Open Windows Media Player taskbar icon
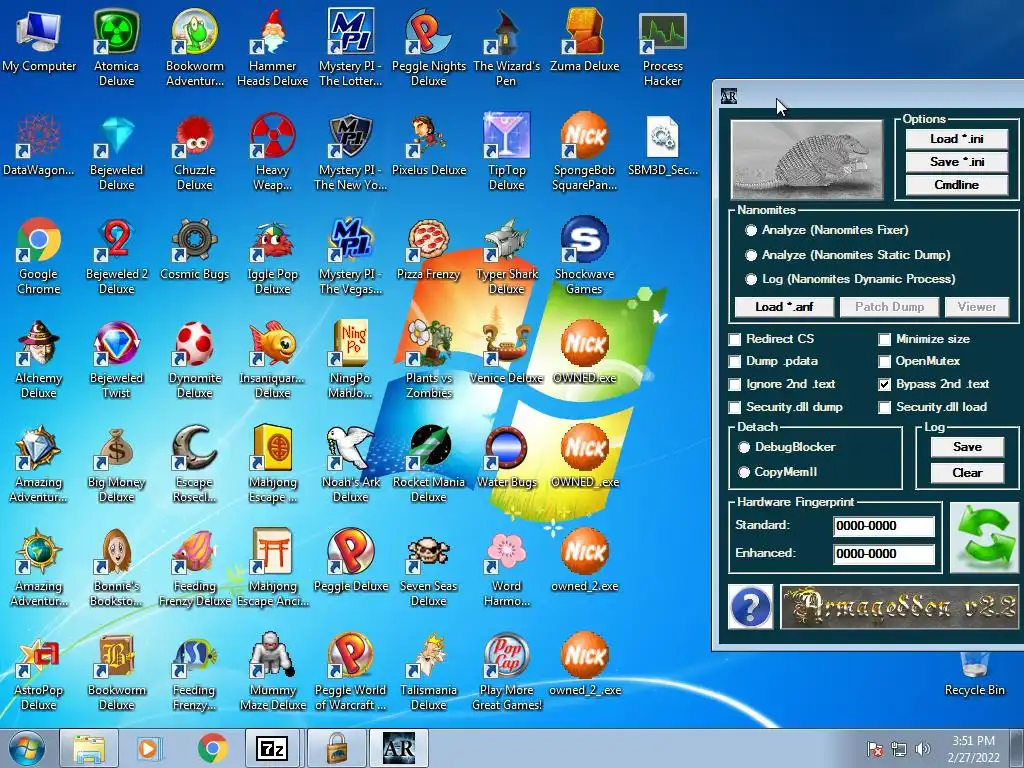Image resolution: width=1024 pixels, height=768 pixels. coord(149,748)
